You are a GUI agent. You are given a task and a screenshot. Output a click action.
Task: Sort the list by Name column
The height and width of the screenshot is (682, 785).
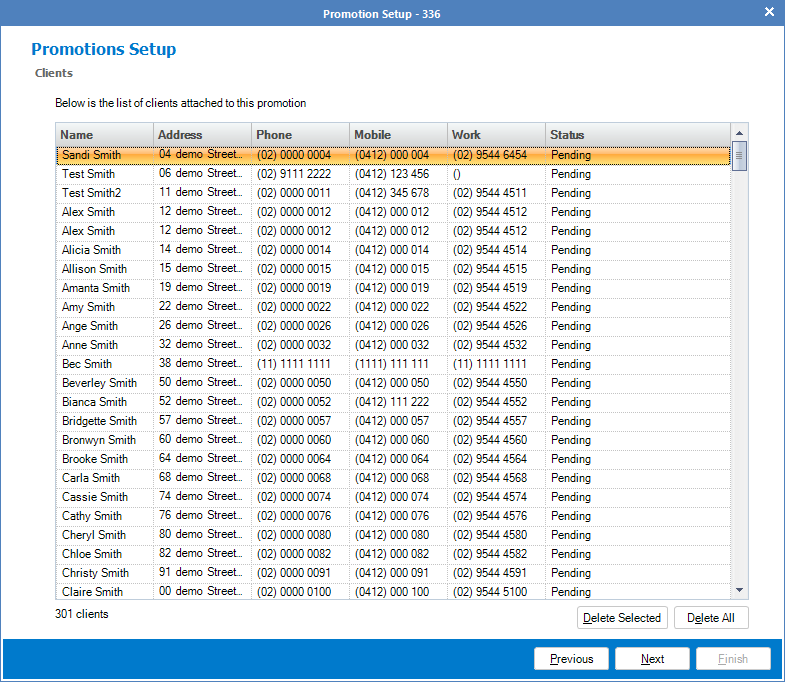click(x=105, y=135)
